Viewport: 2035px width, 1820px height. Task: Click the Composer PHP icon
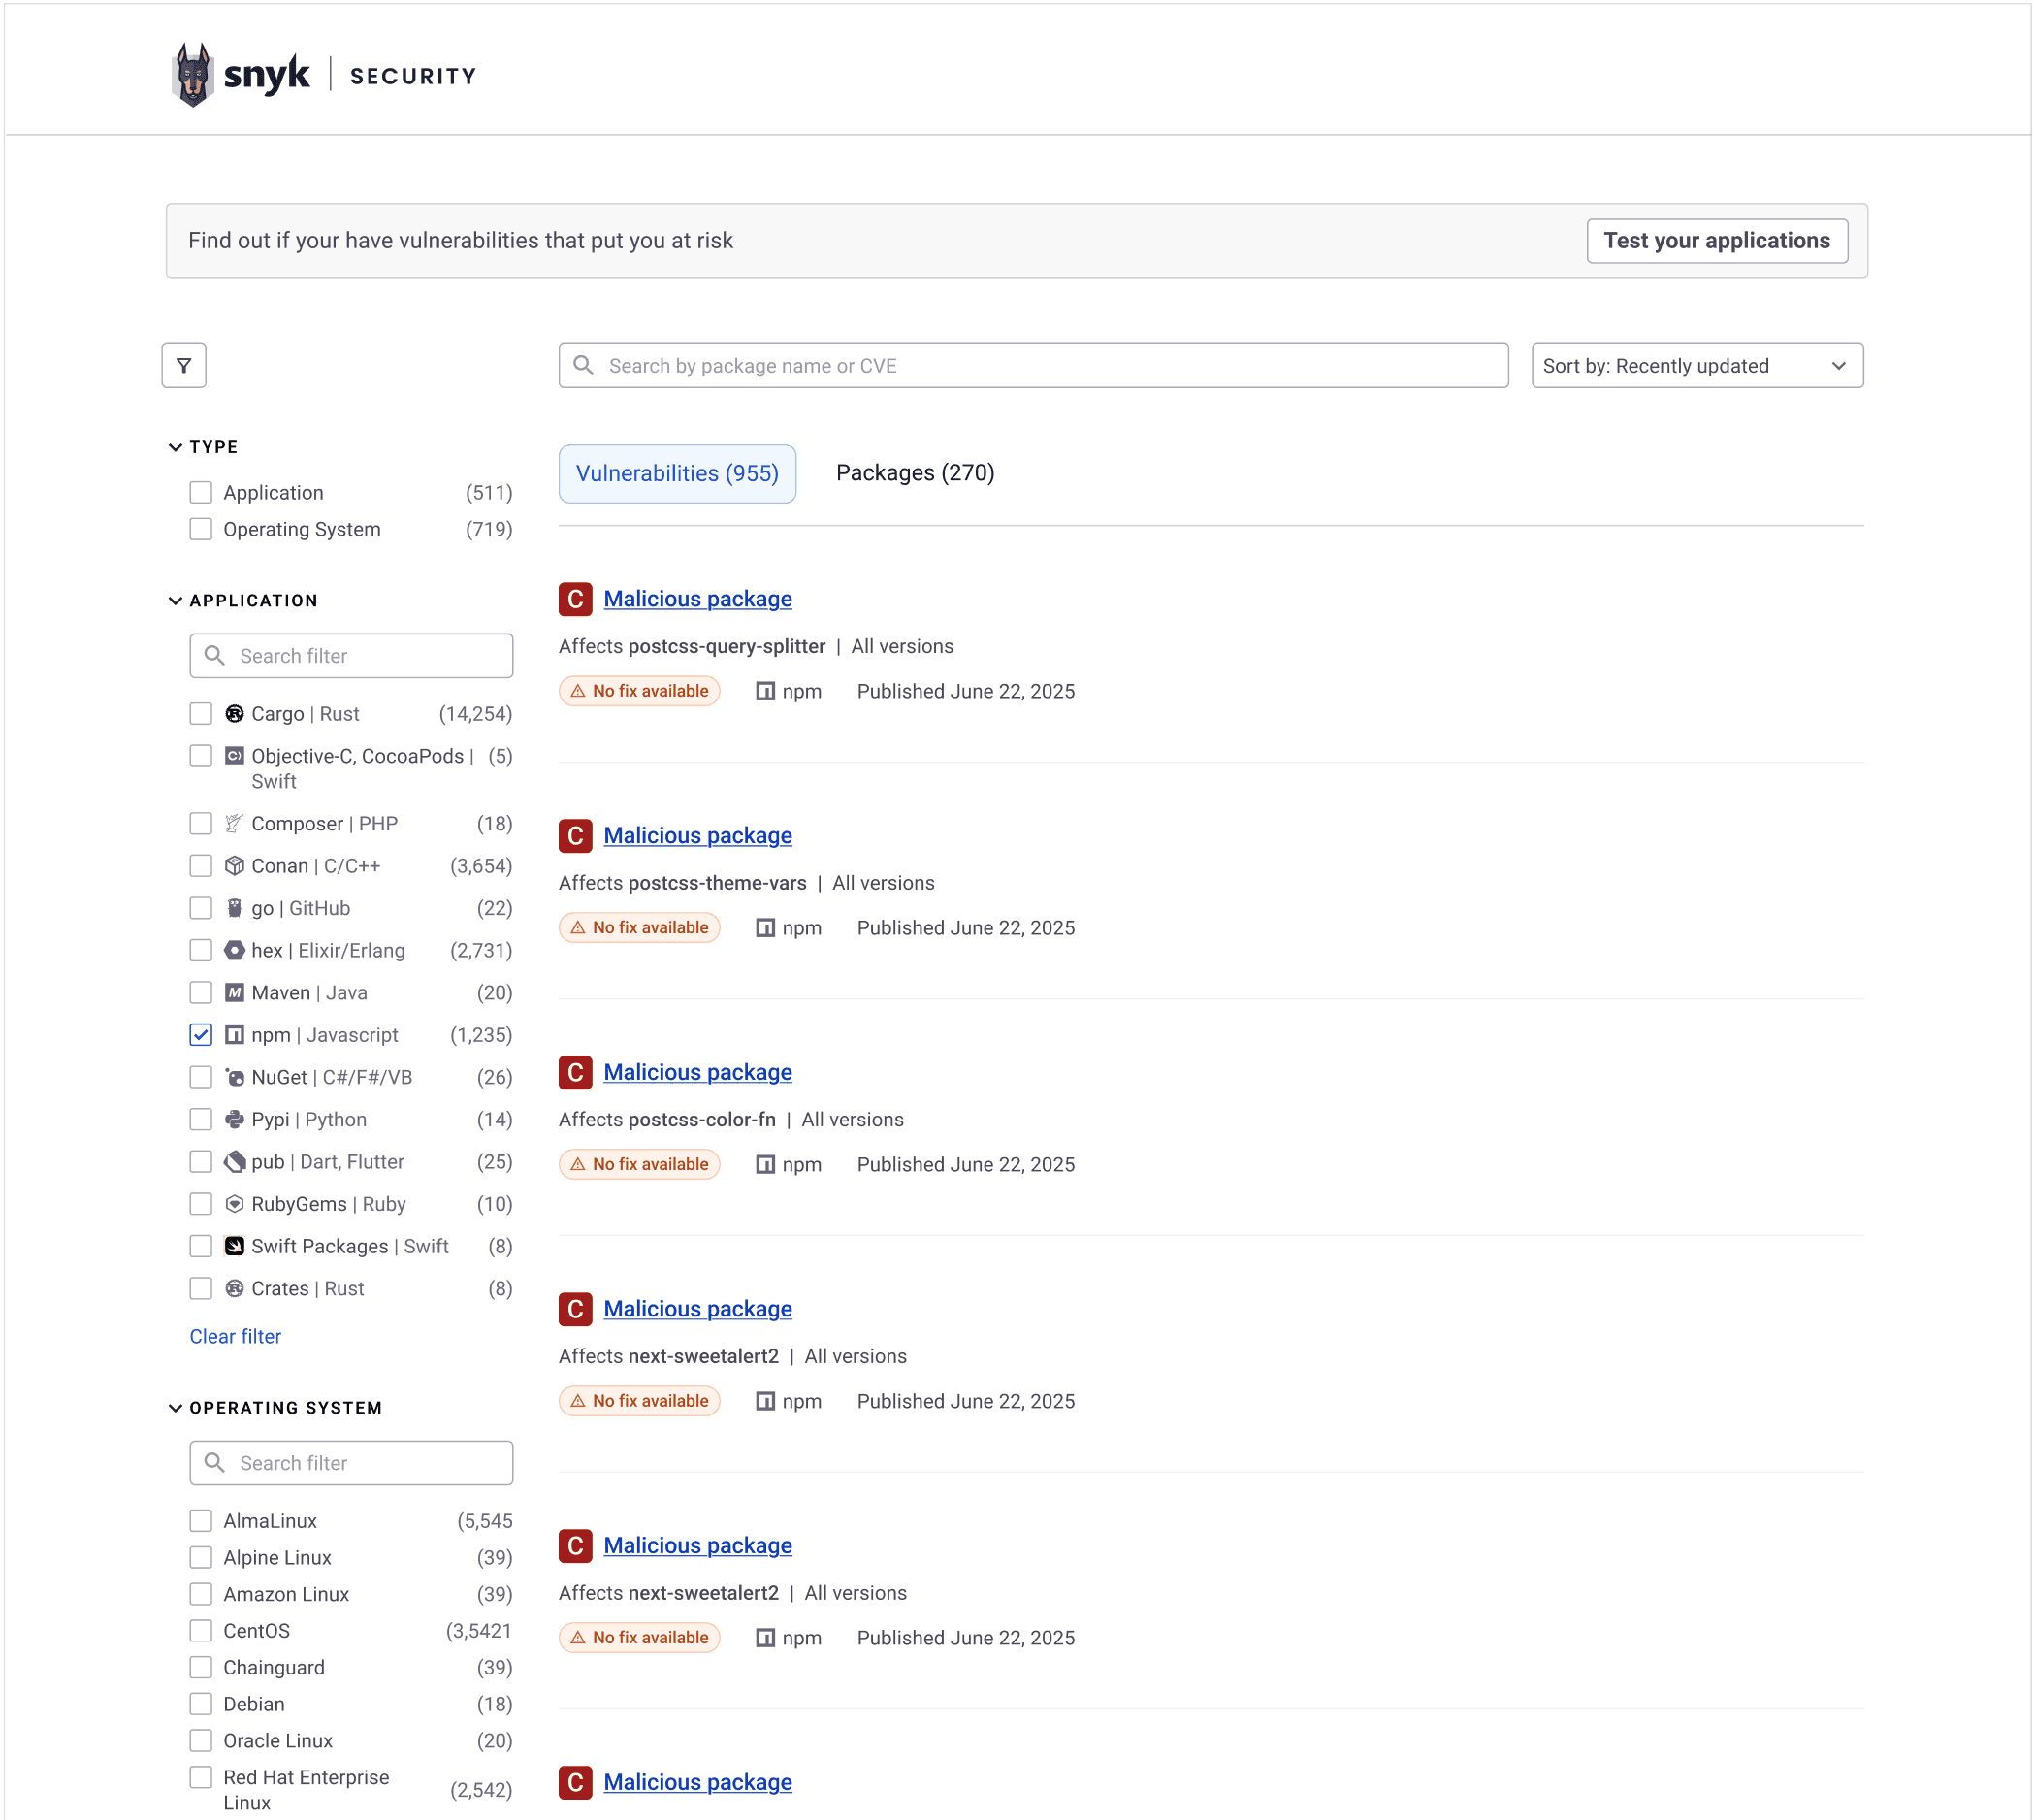[x=235, y=824]
